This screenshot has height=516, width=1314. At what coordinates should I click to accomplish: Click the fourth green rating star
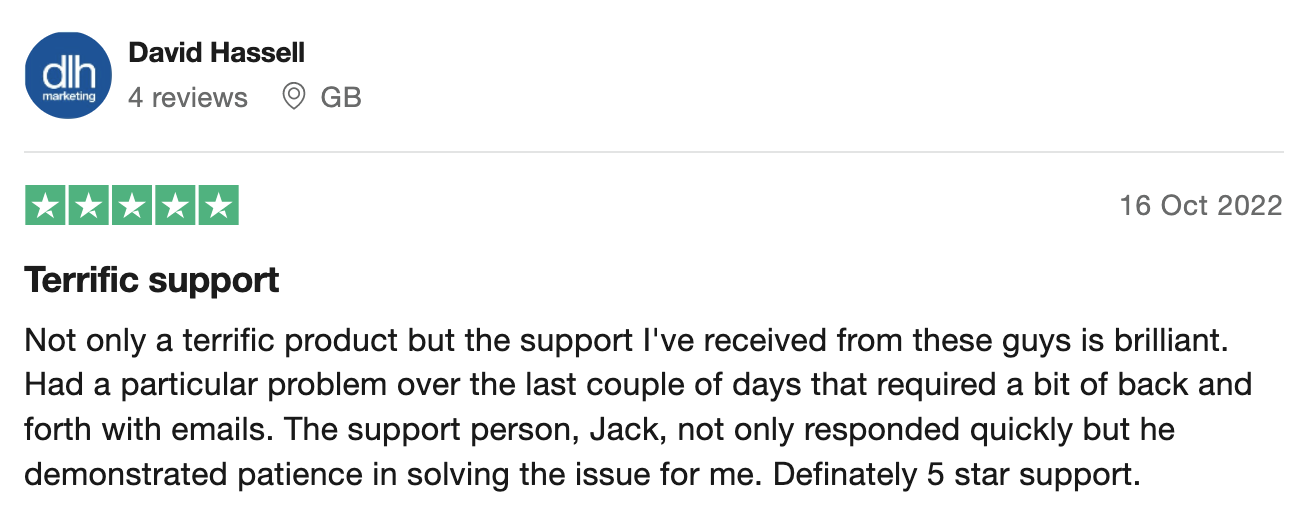[x=175, y=206]
